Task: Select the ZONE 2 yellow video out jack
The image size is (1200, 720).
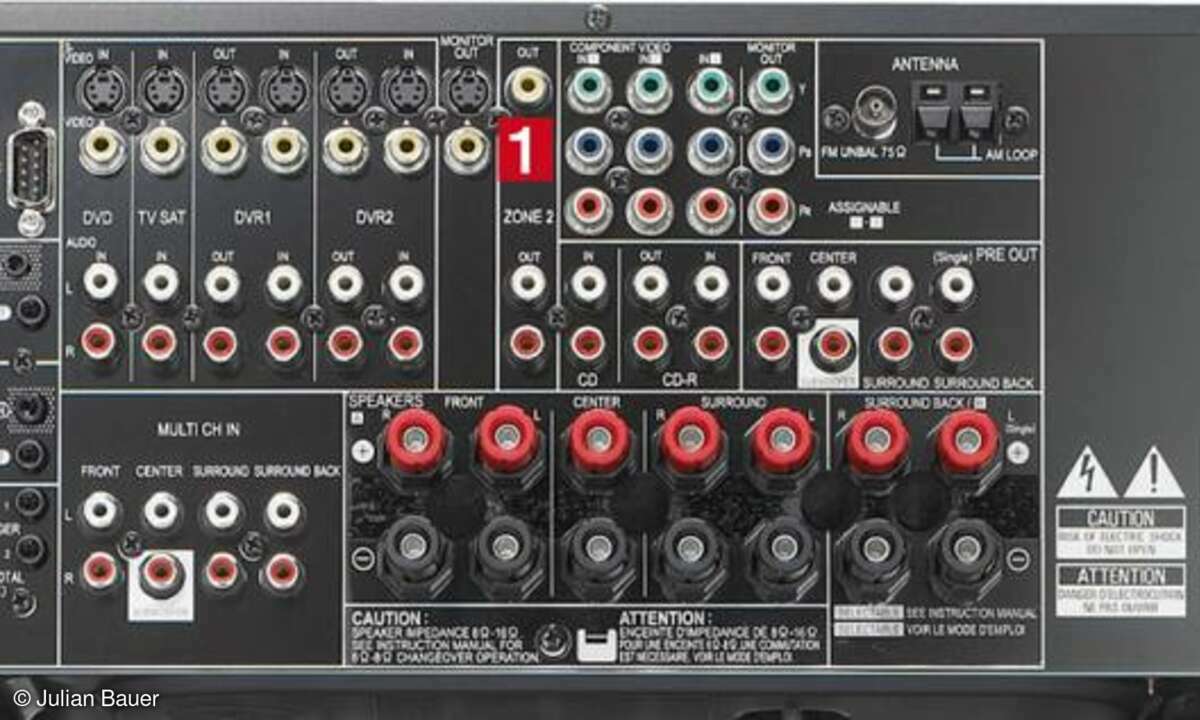Action: click(527, 88)
